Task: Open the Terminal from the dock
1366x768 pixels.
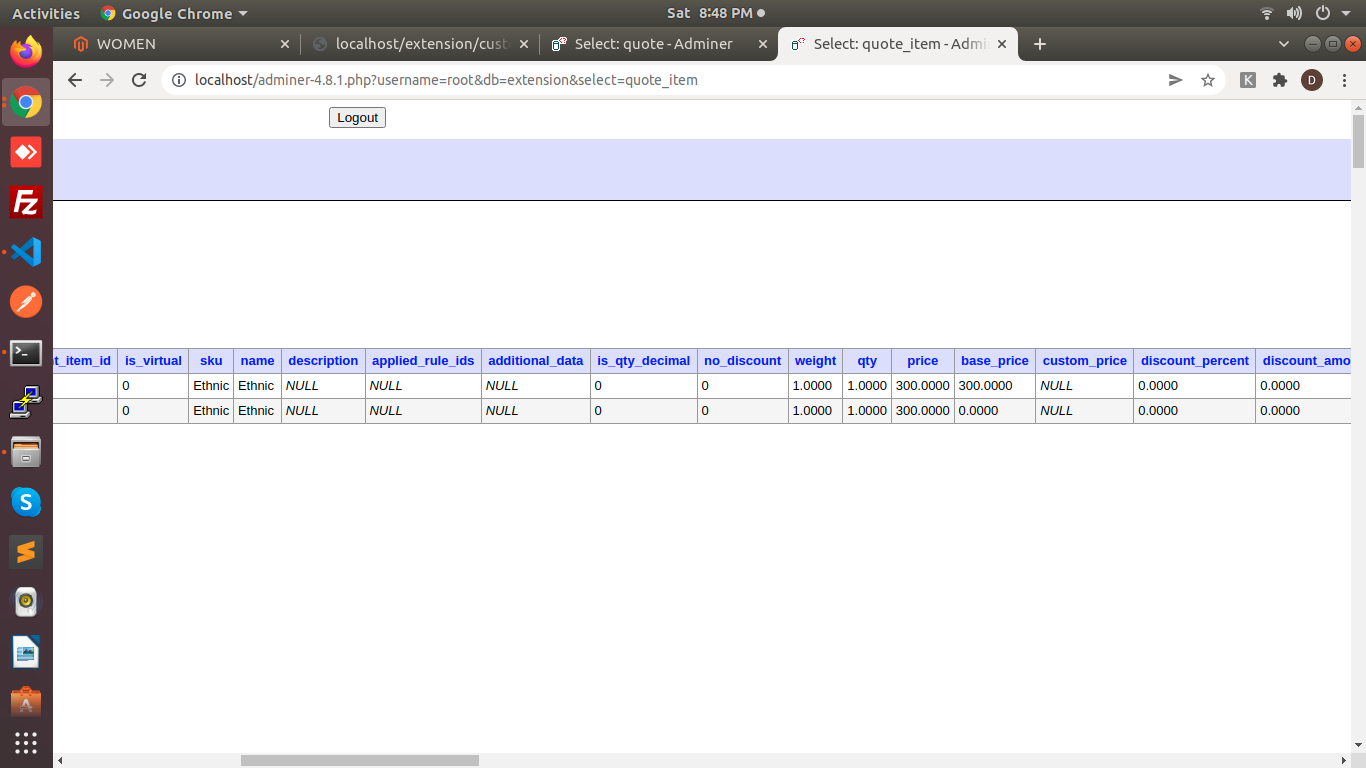Action: tap(26, 352)
